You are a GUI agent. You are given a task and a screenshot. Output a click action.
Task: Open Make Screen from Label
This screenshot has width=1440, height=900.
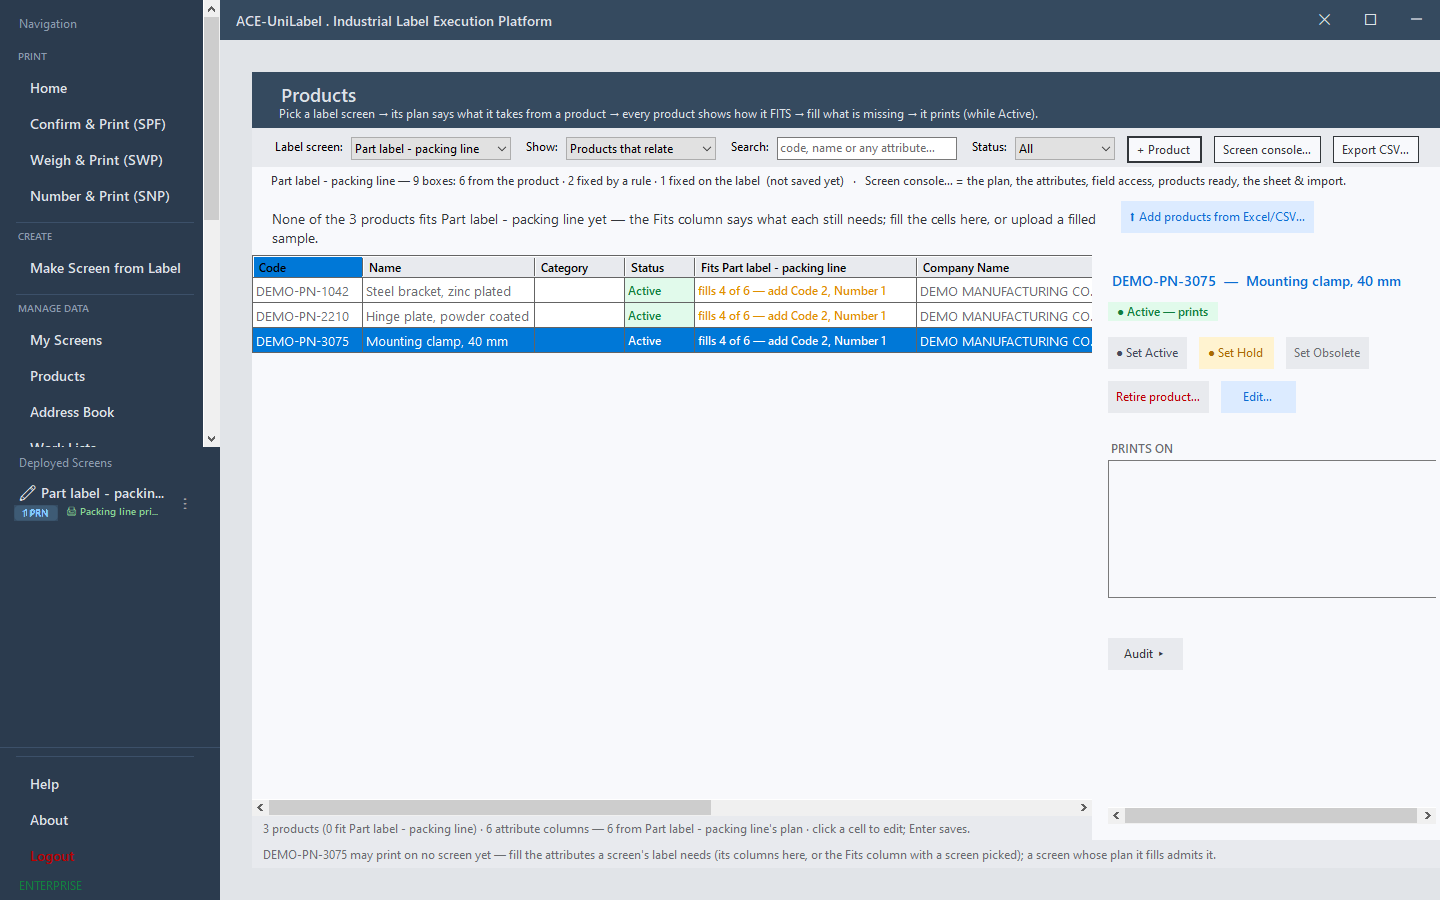[105, 268]
